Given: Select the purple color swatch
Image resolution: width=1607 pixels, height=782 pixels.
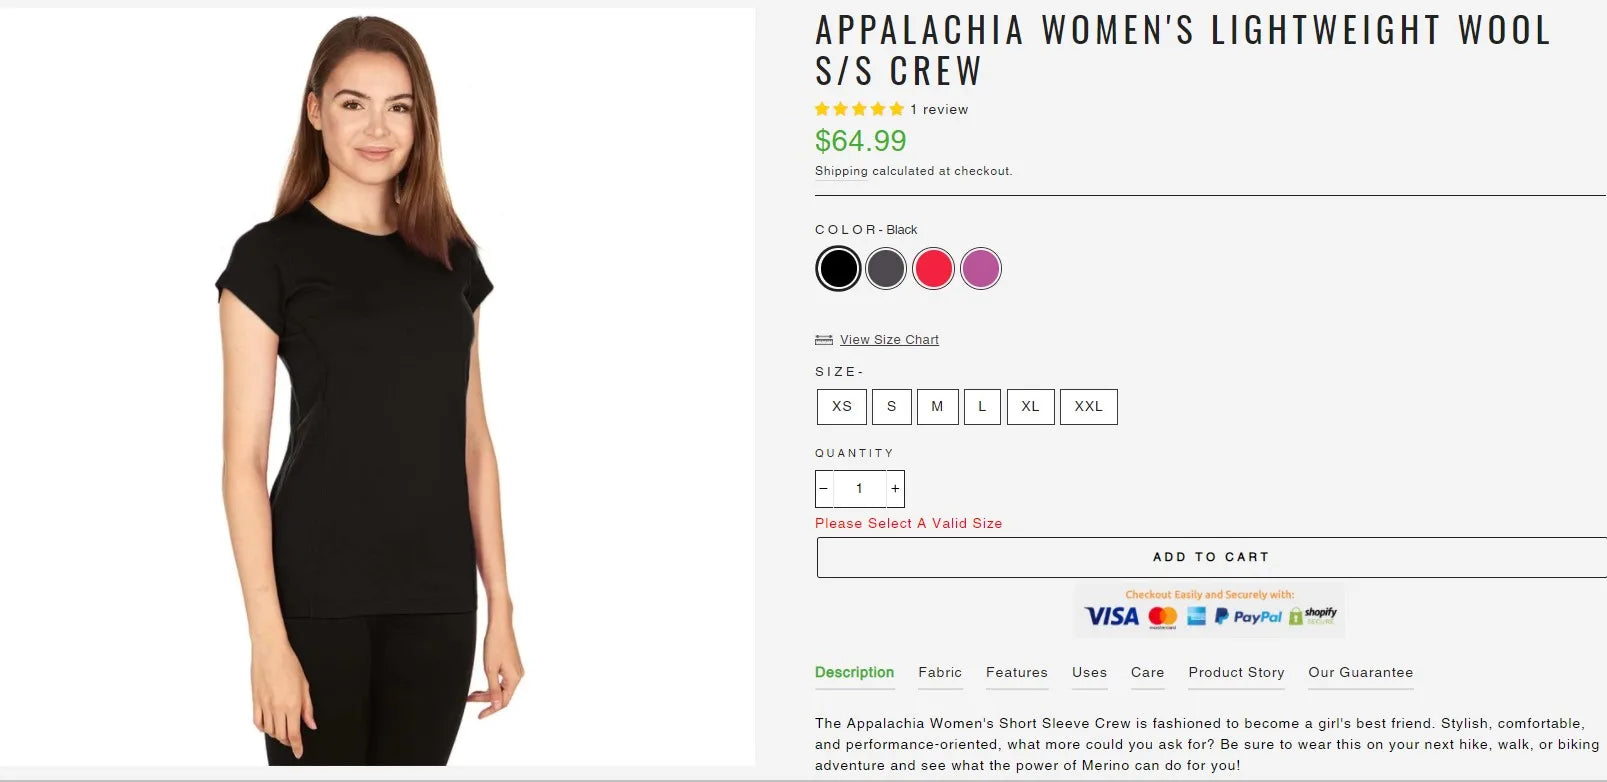Looking at the screenshot, I should tap(981, 268).
